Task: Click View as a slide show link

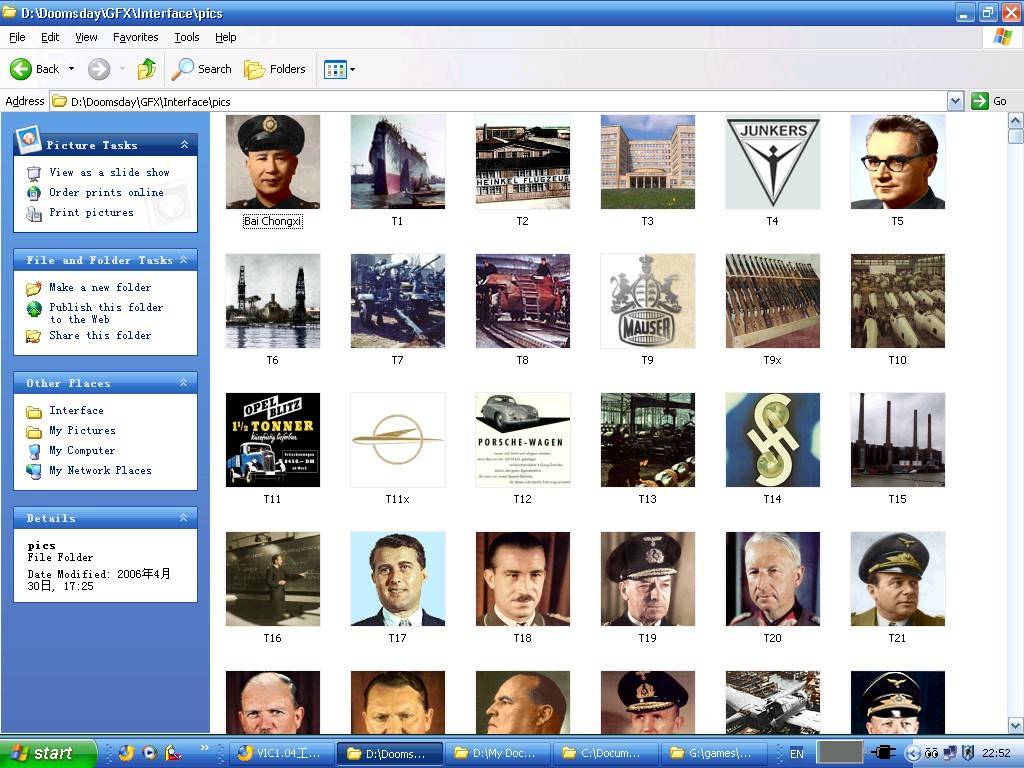Action: (x=109, y=172)
